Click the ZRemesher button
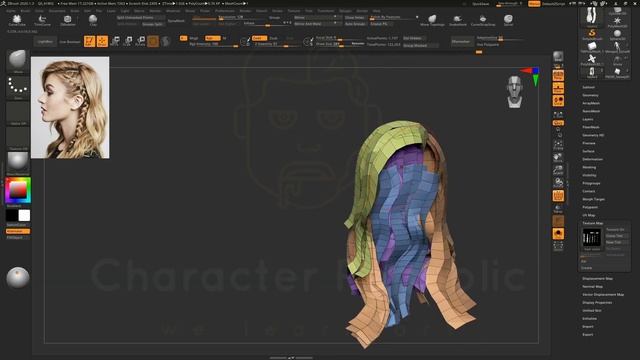640x360 pixels. coord(461,41)
